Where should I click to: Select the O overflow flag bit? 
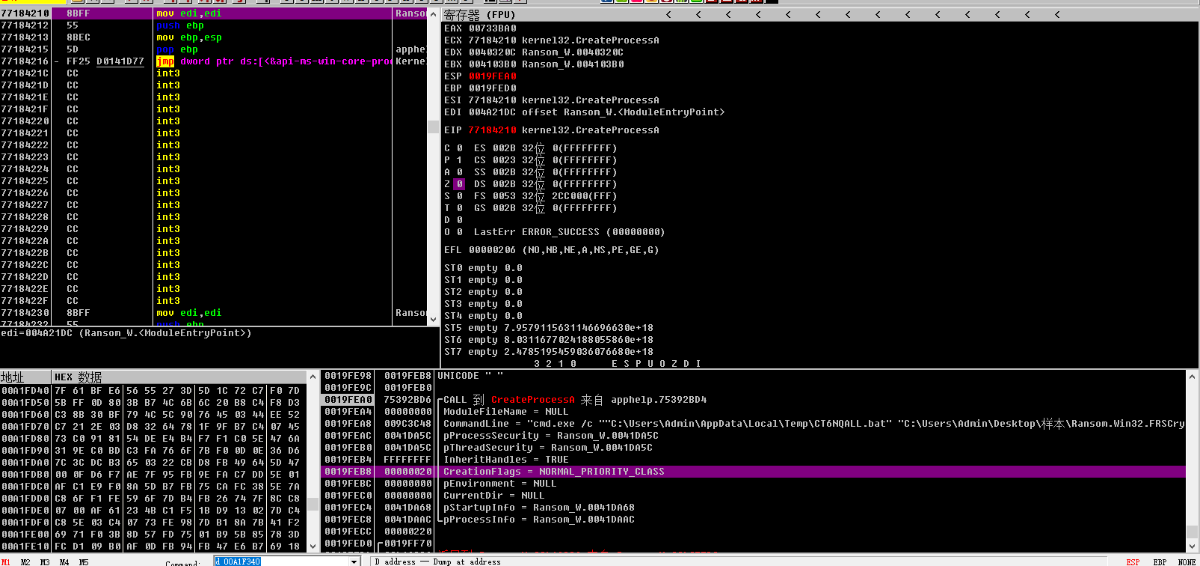coord(459,232)
